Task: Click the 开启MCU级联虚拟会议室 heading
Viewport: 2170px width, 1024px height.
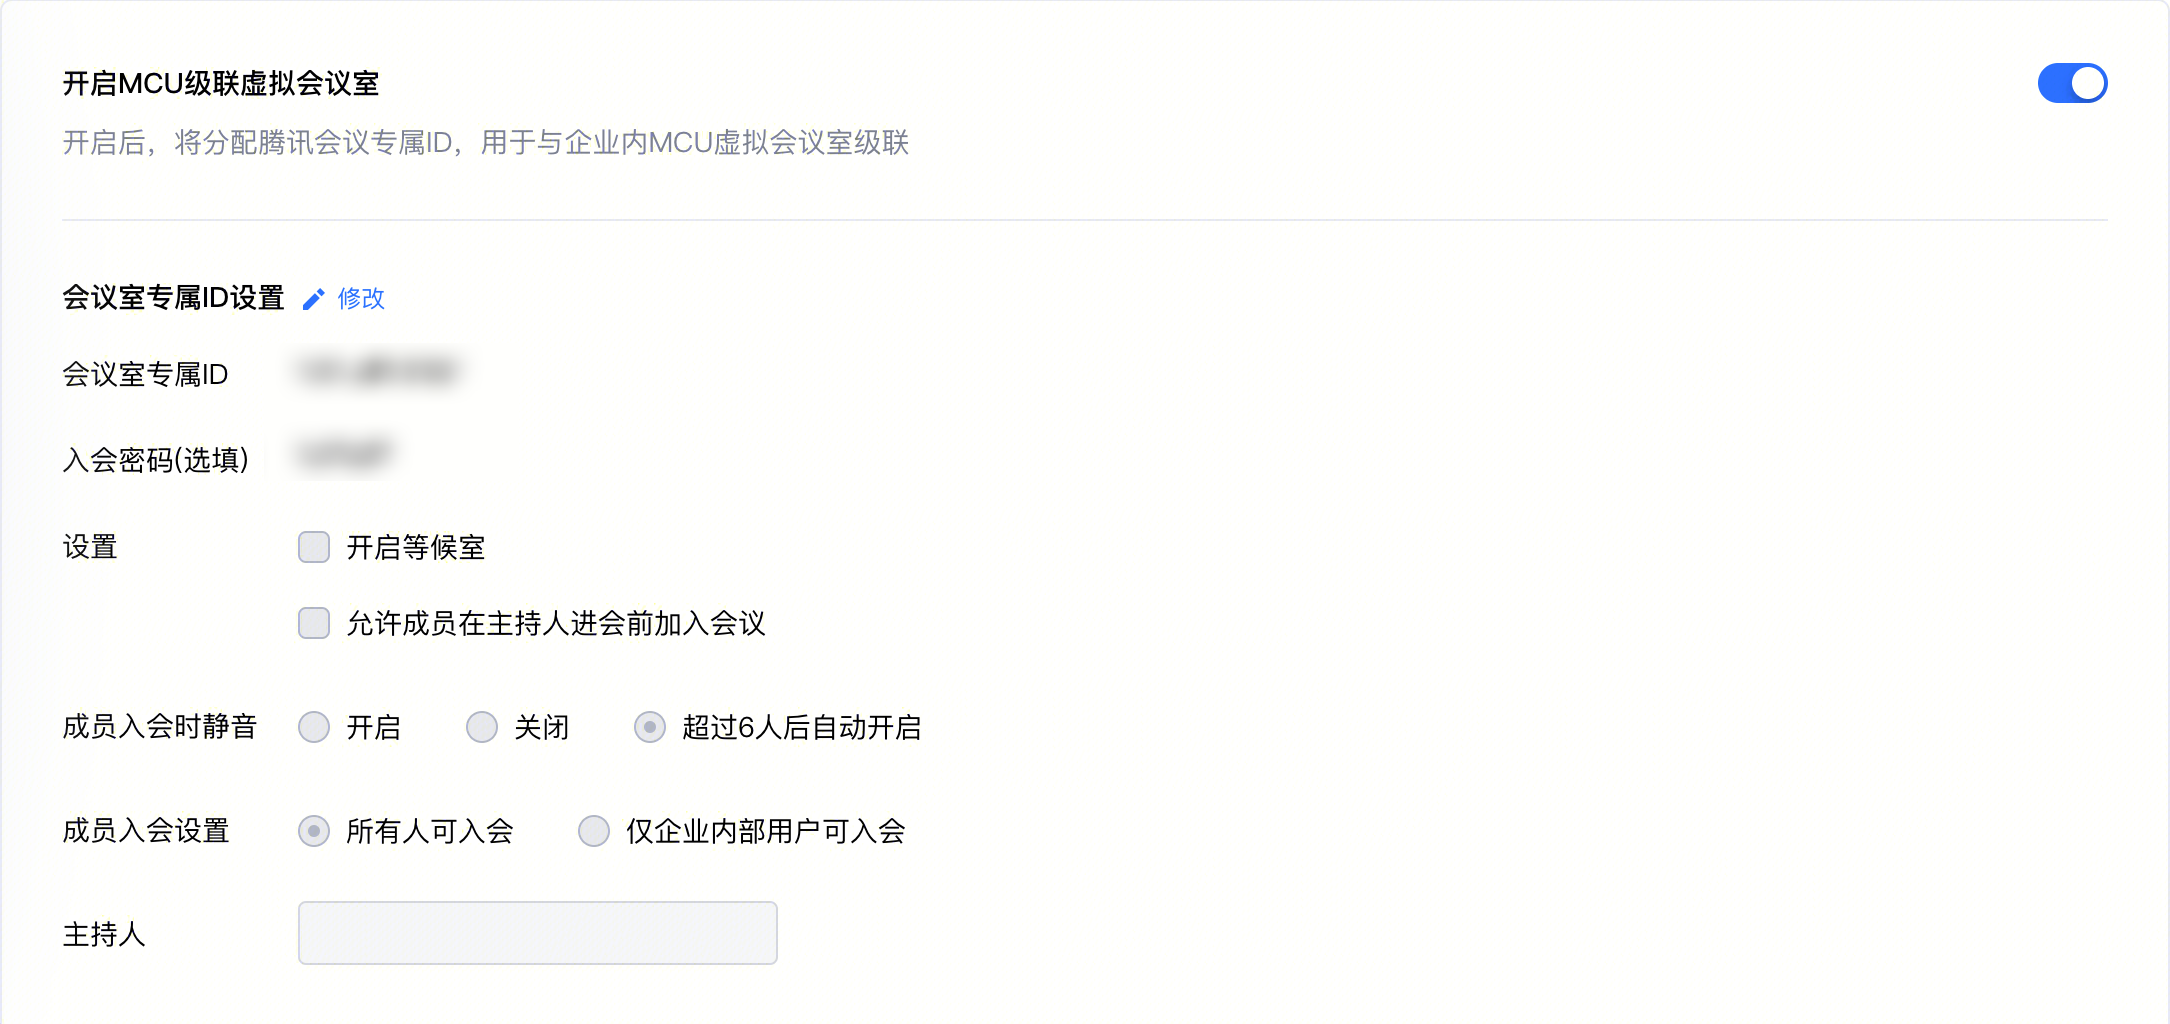Action: (221, 83)
